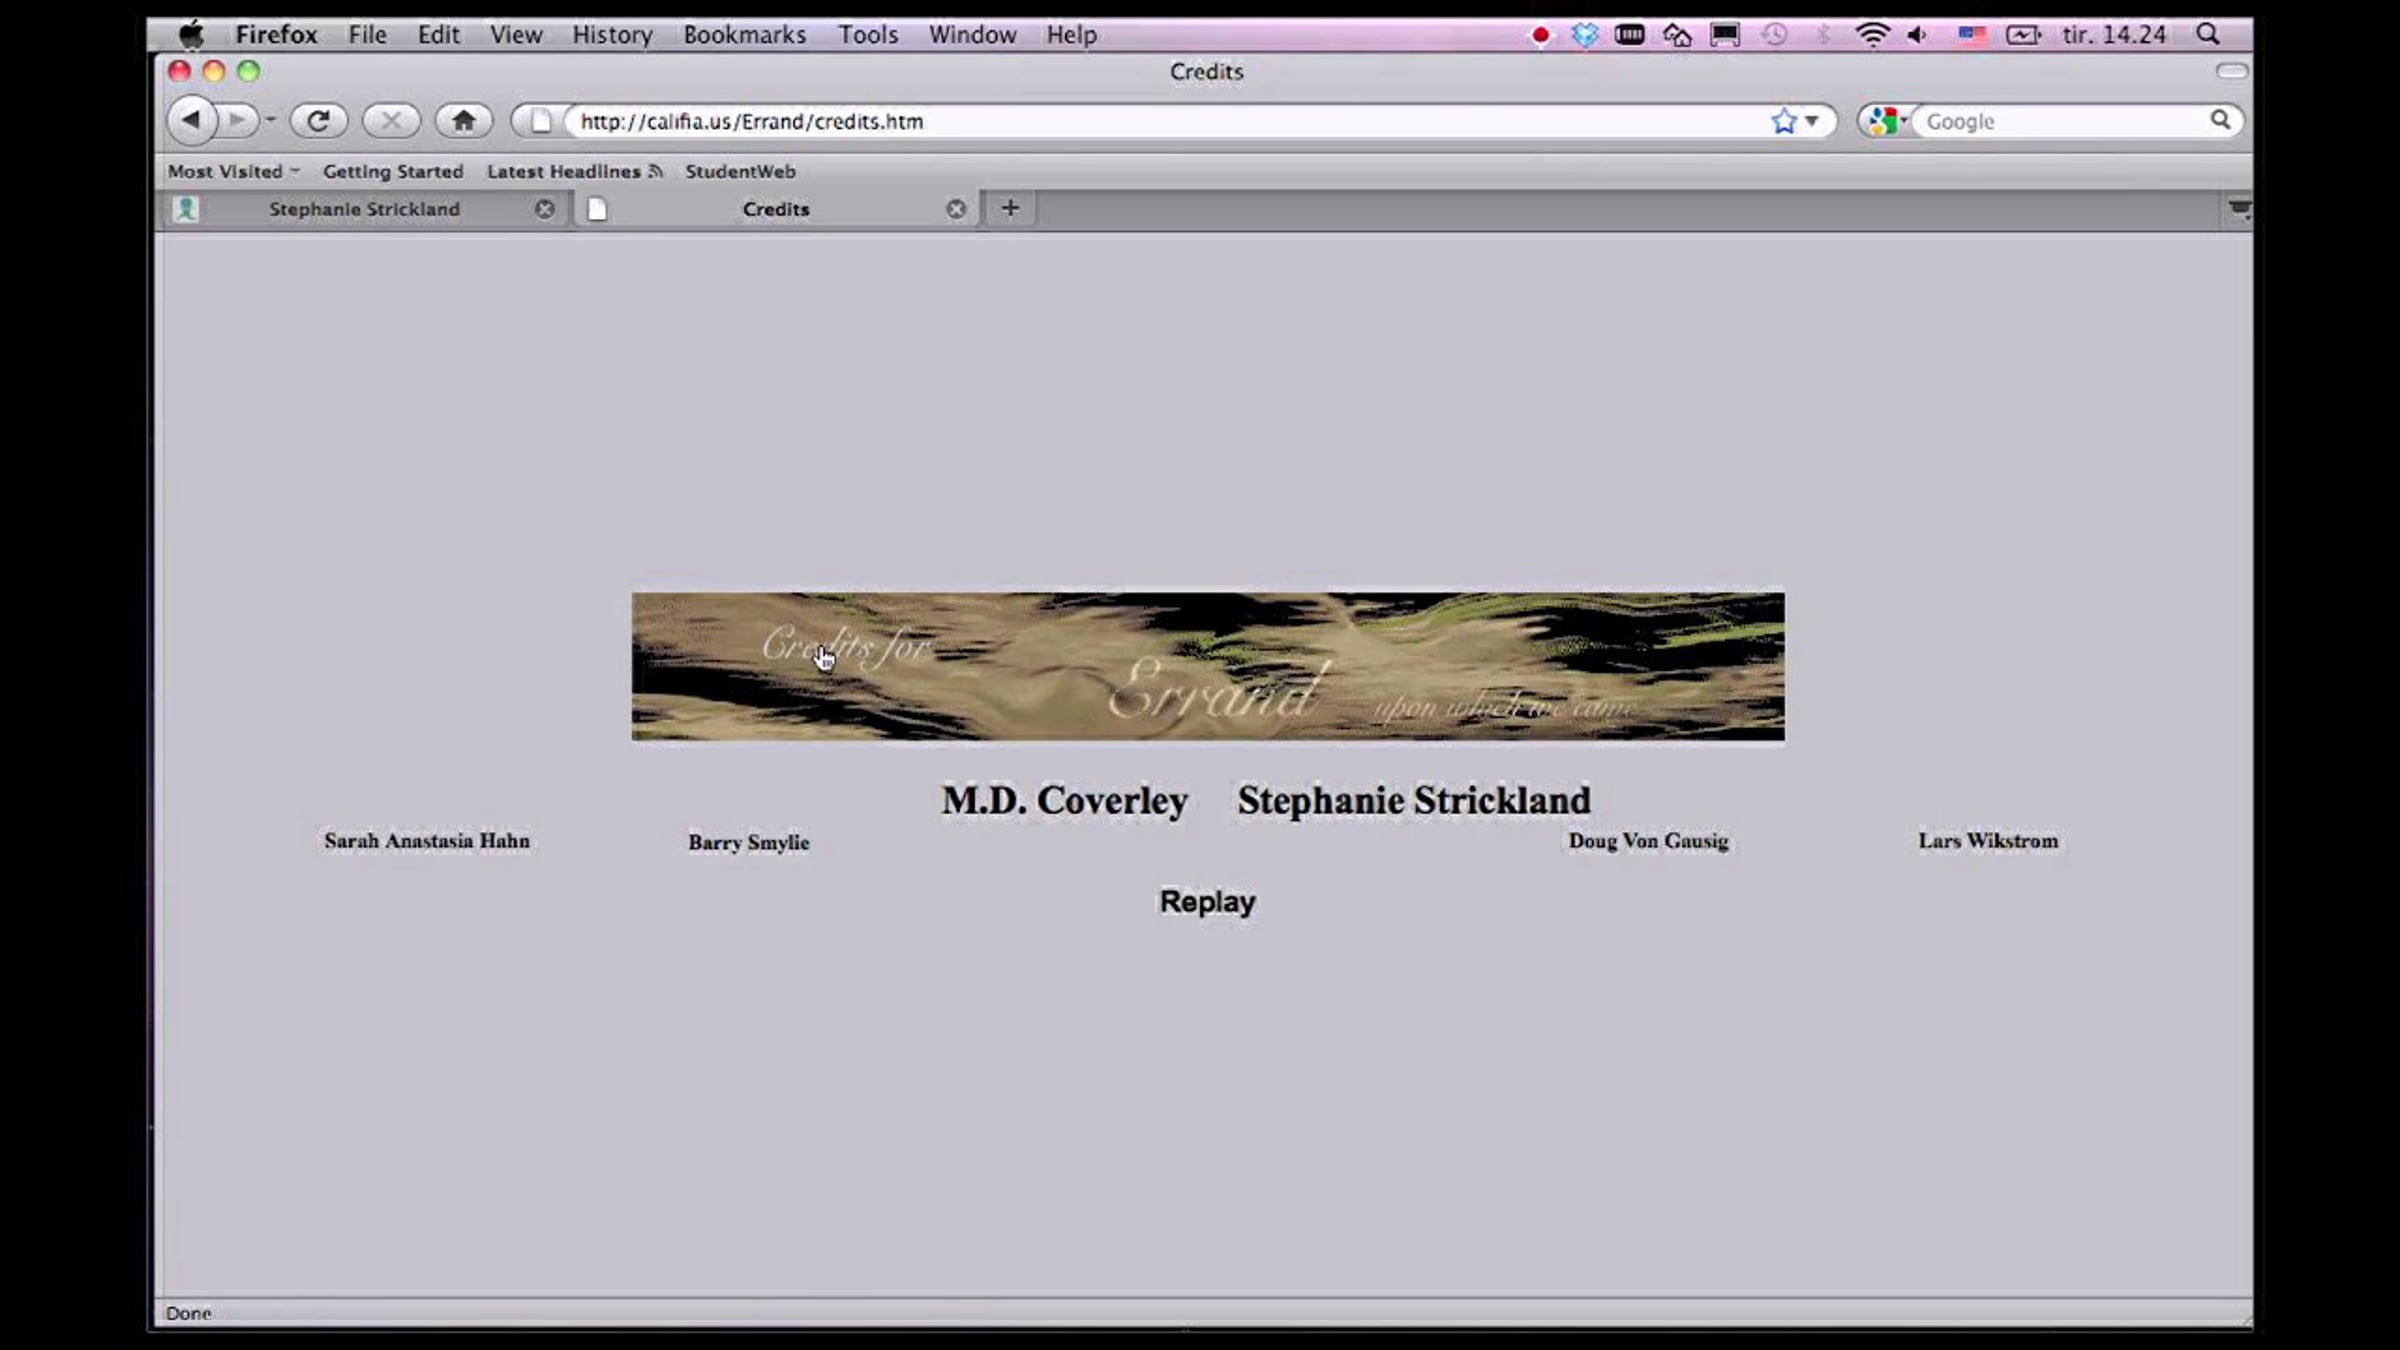
Task: Click the Replay link
Action: click(1207, 901)
